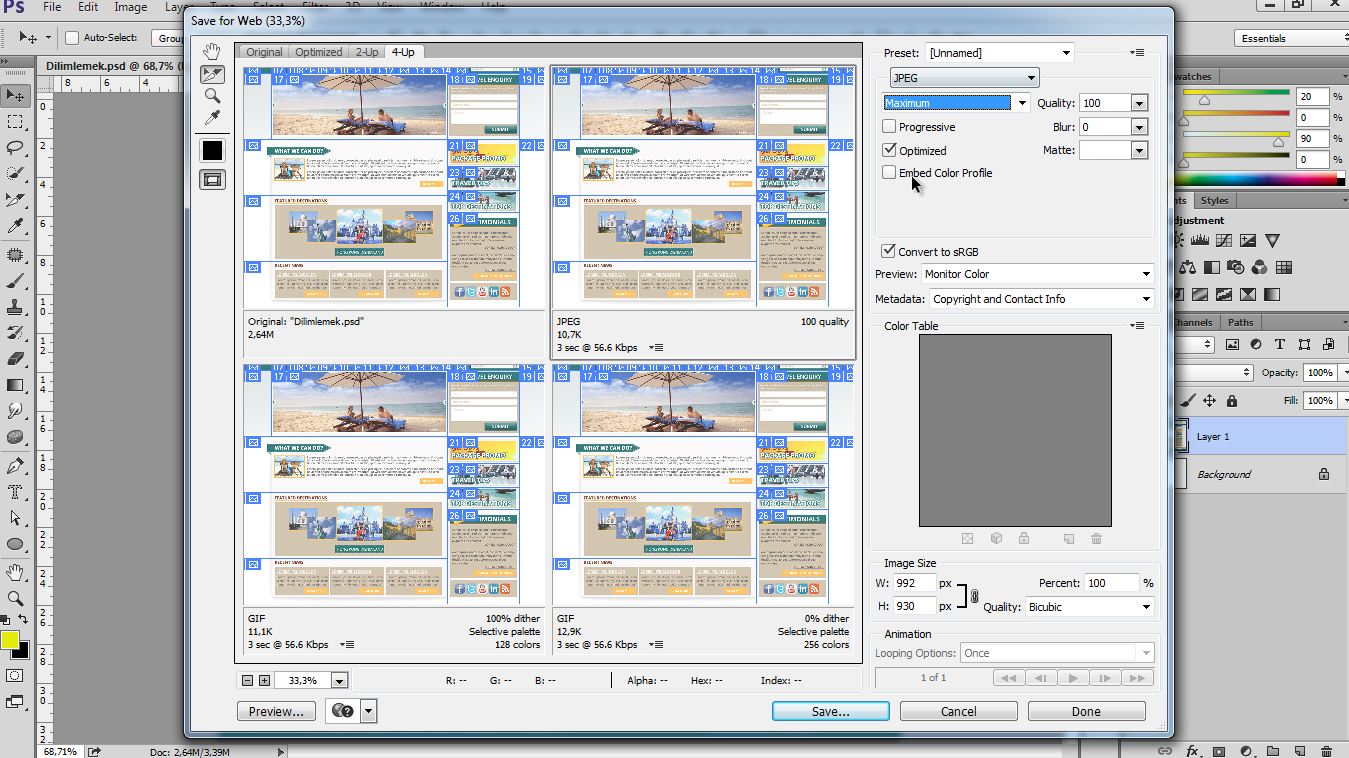Select the Ellipse shape tool
Viewport: 1349px width, 758px height.
[x=15, y=544]
